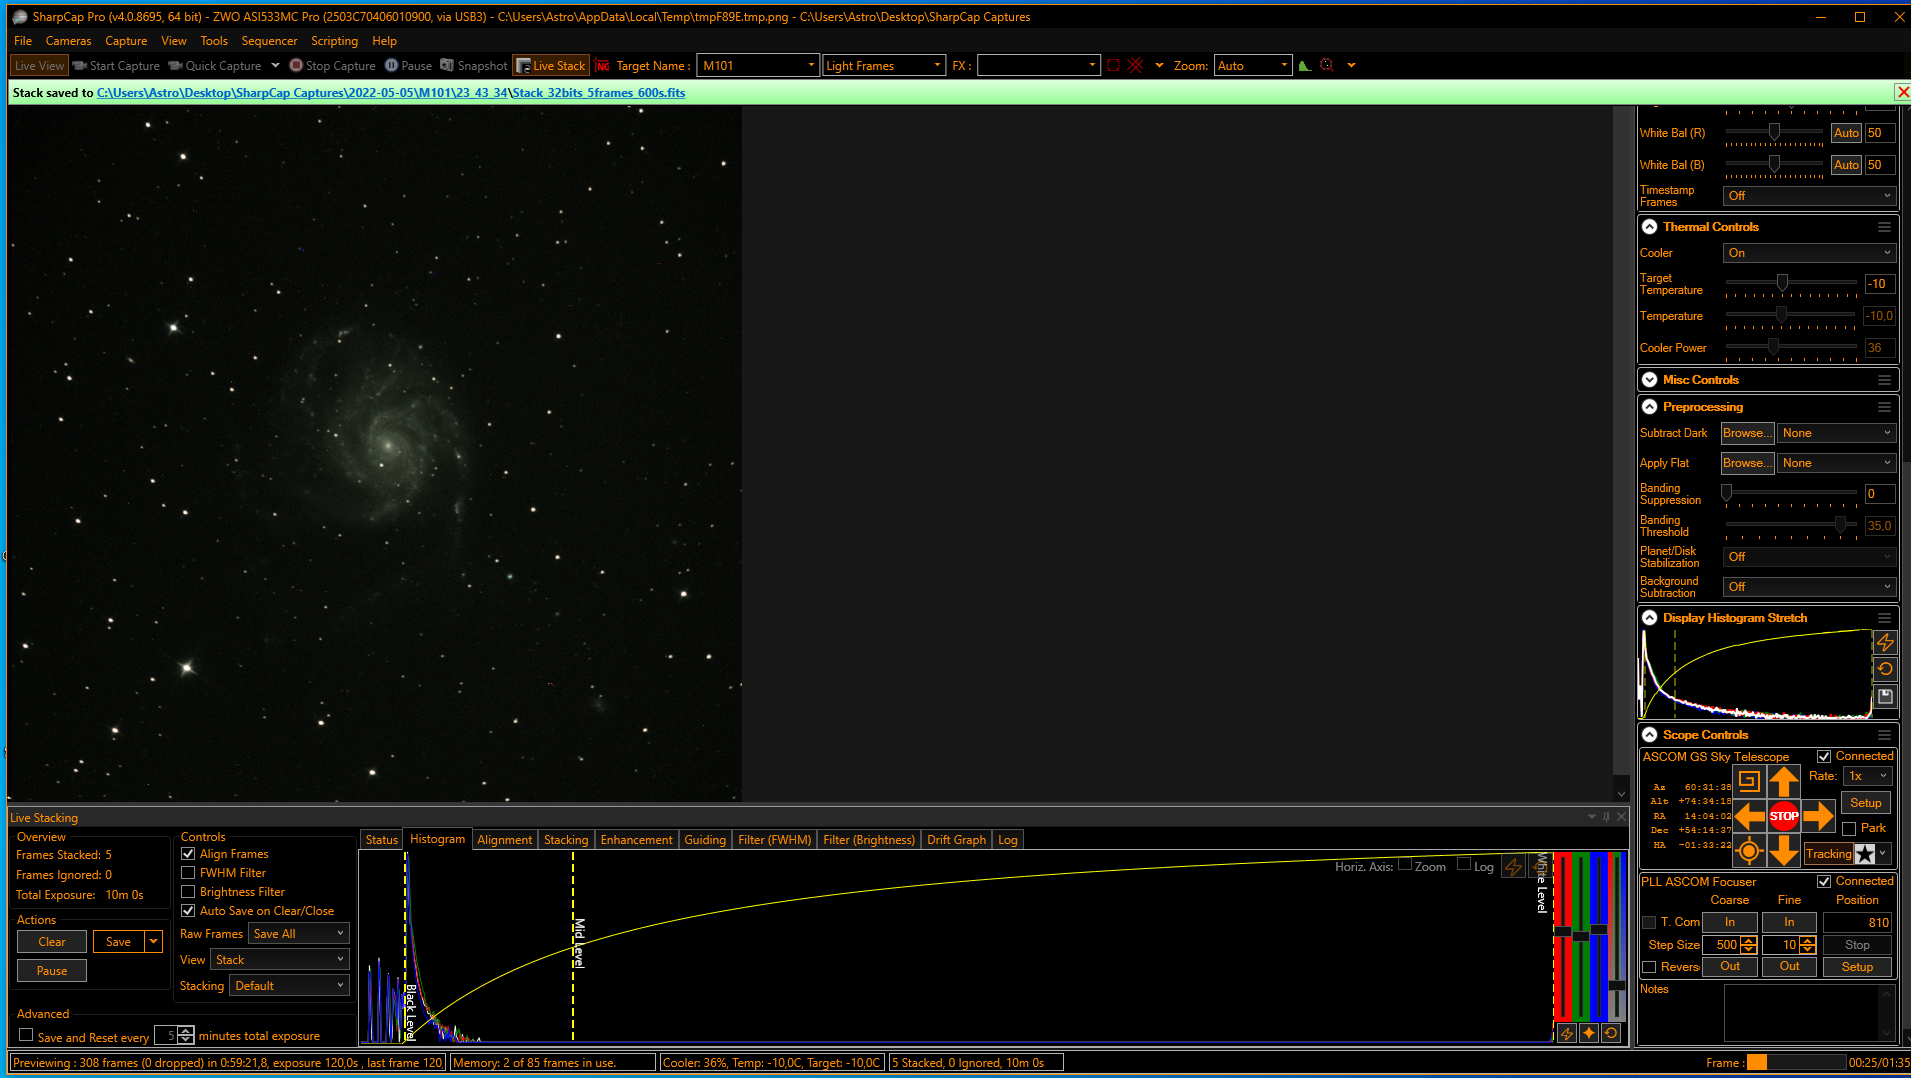
Task: Move telescope right with orange right arrow
Action: [1819, 816]
